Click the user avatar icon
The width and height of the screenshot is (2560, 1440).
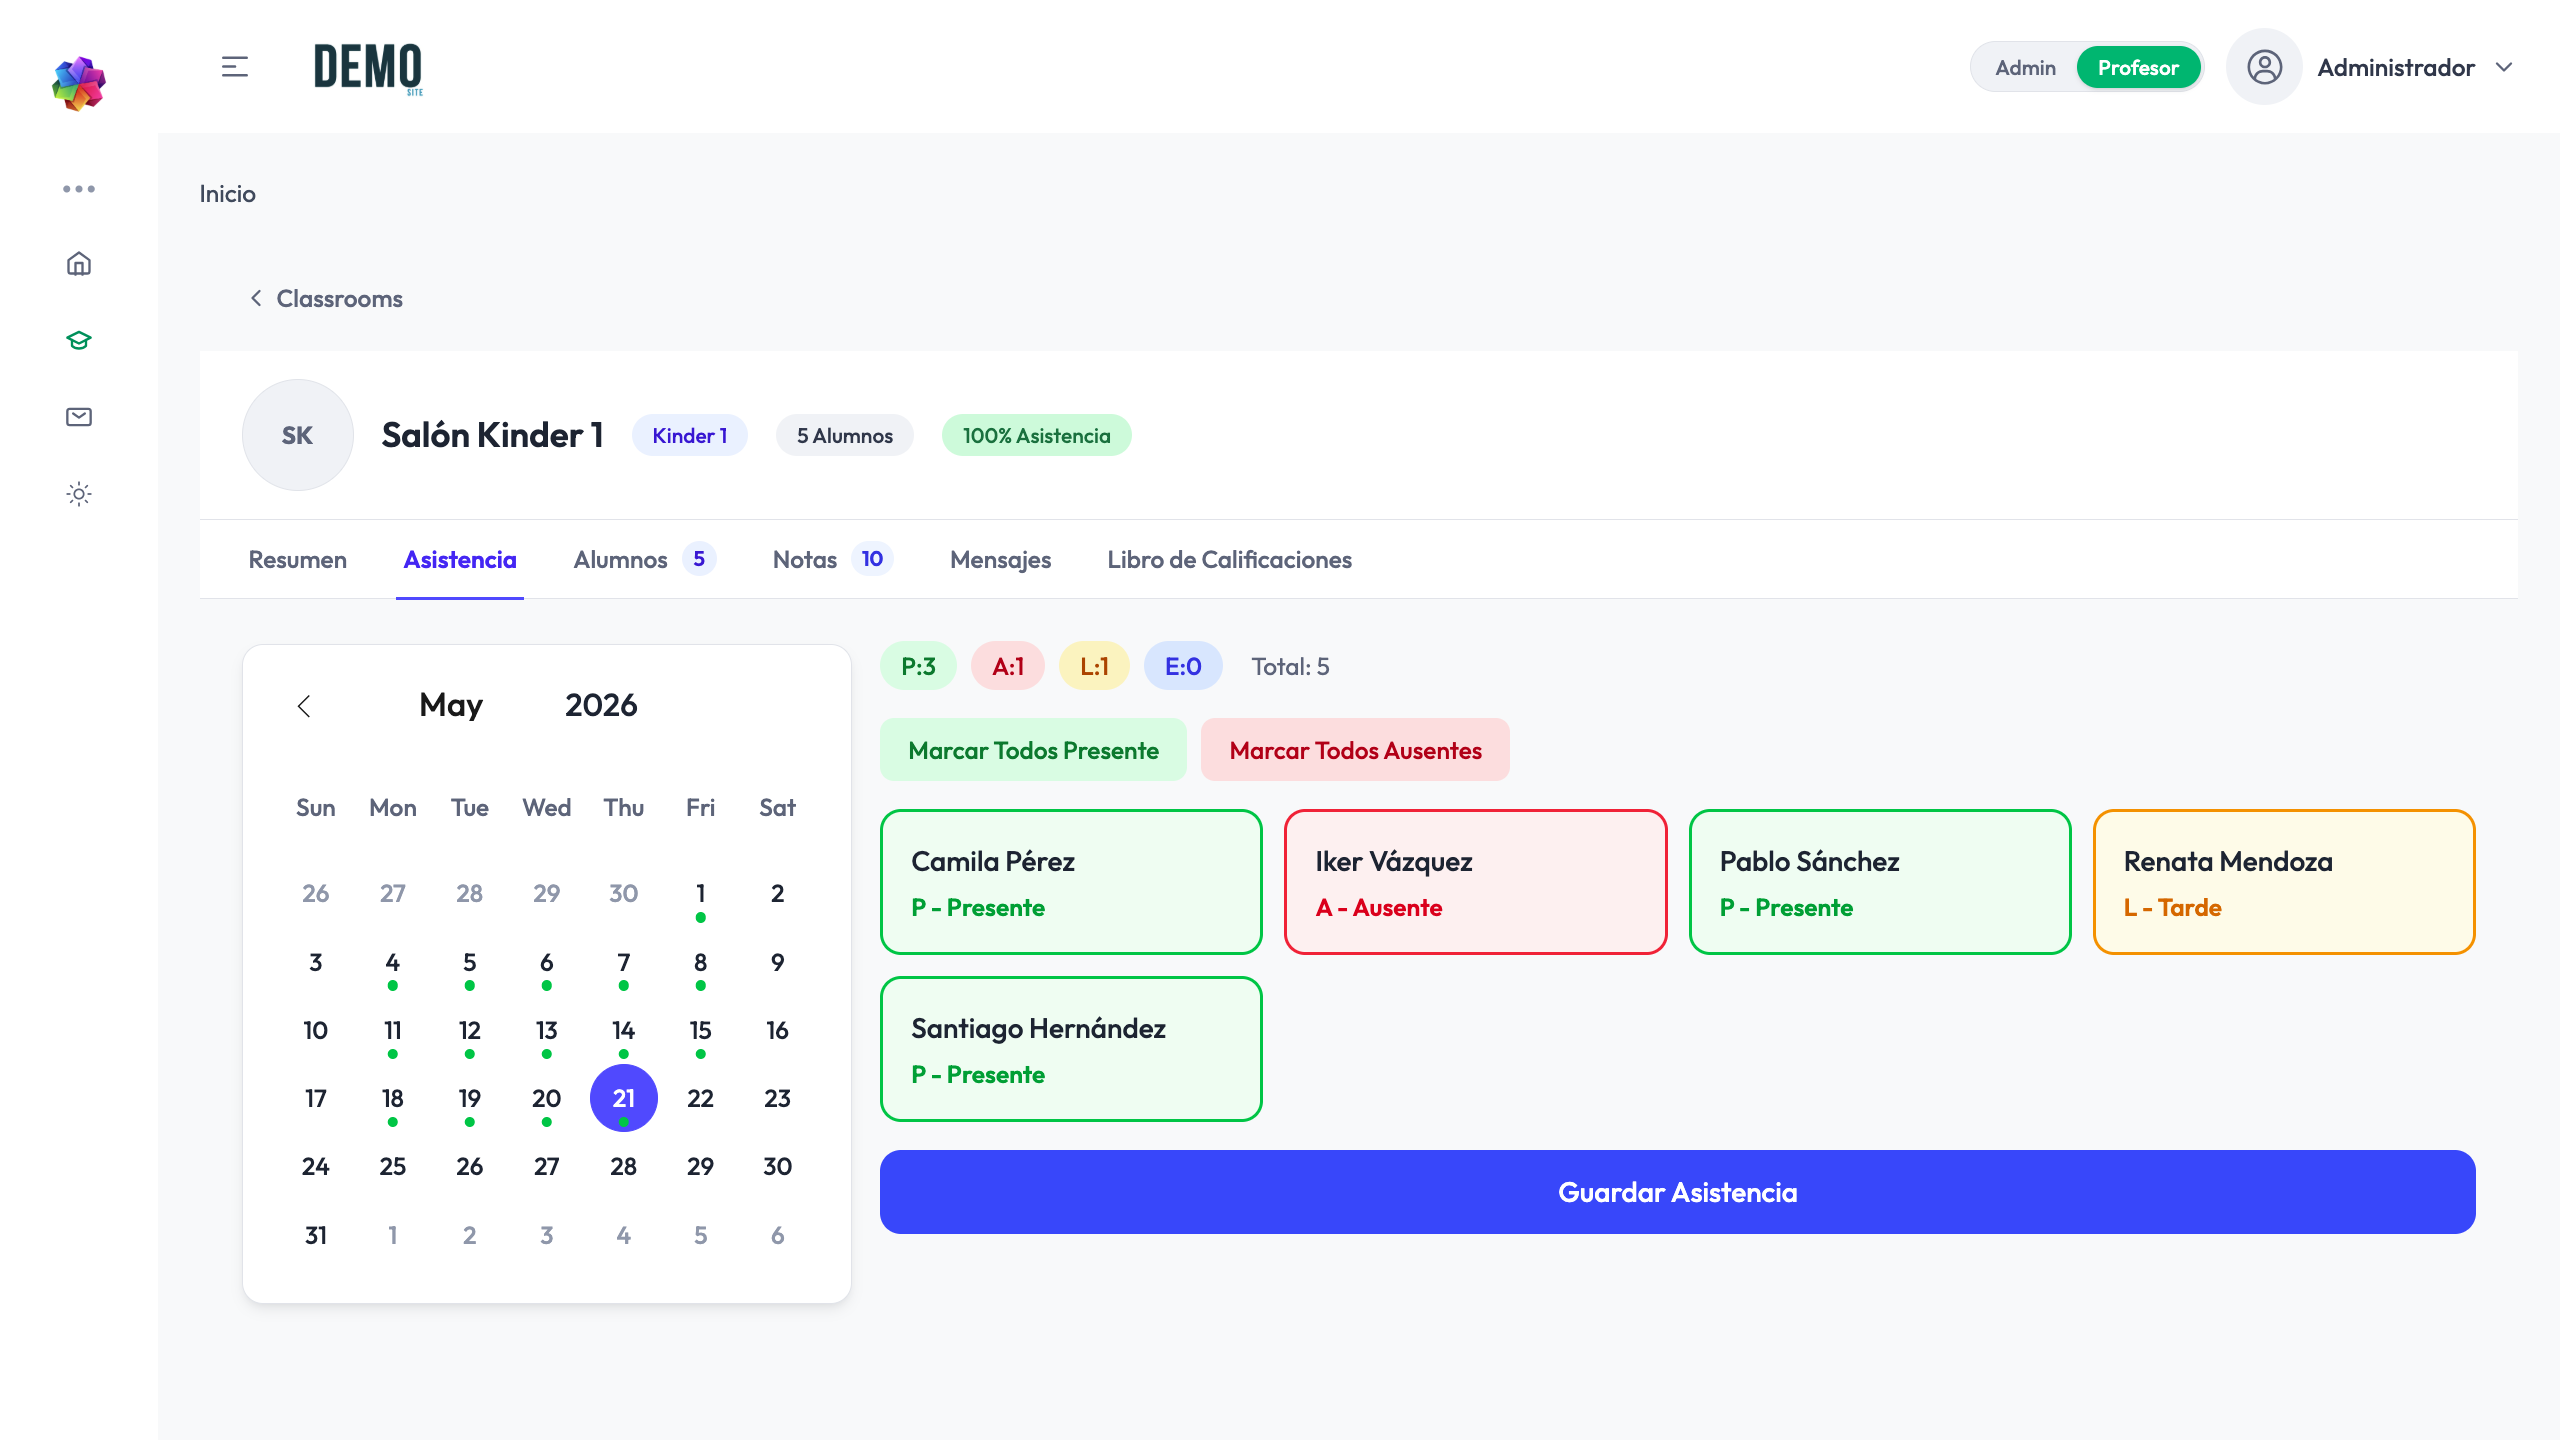[x=2264, y=67]
